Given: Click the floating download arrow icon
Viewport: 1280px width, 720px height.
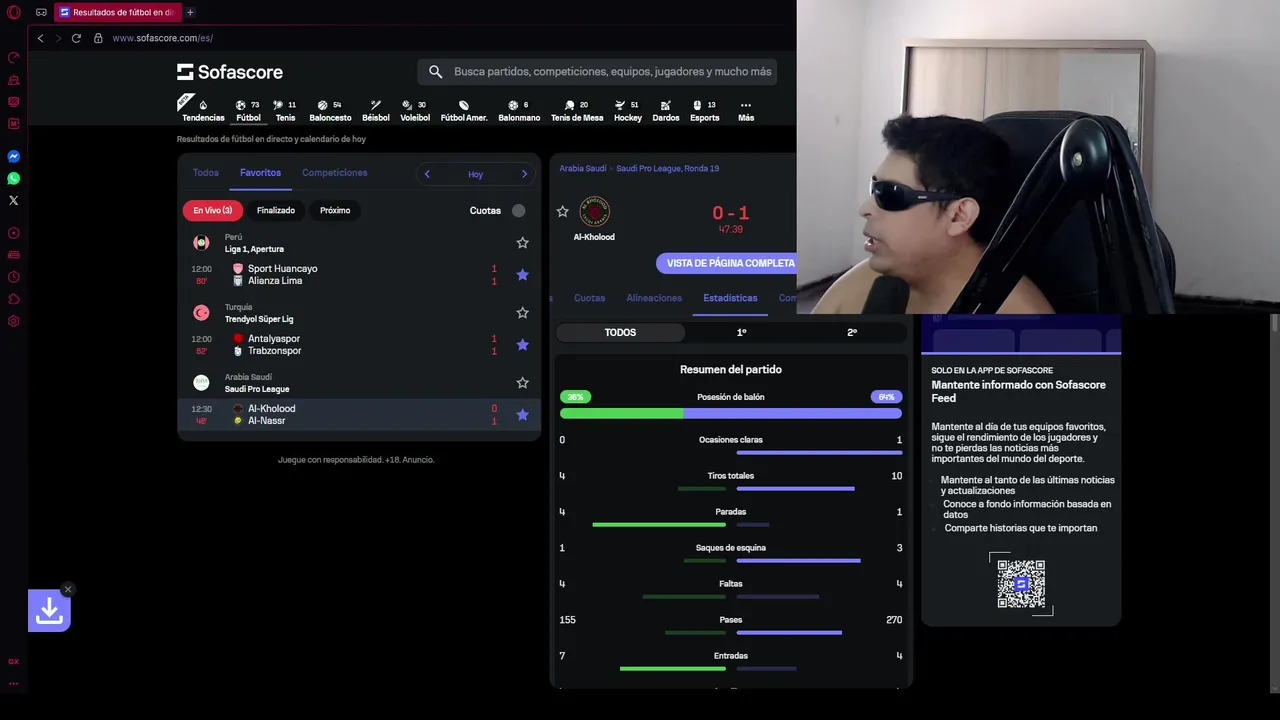Looking at the screenshot, I should 49,611.
